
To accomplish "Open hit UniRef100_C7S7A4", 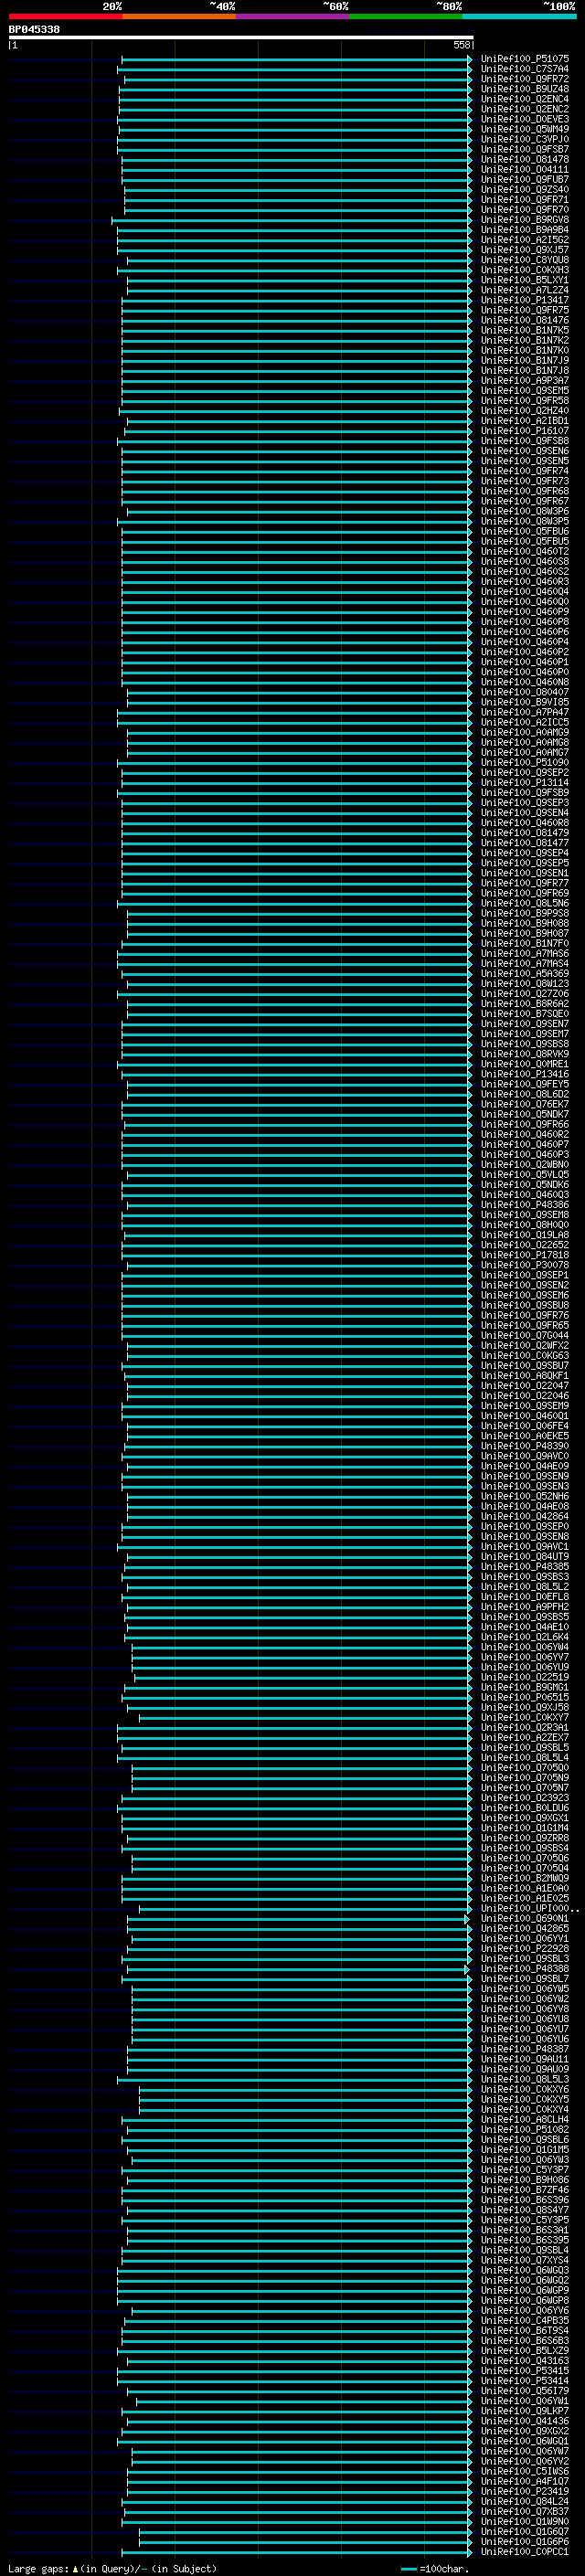I will (x=525, y=69).
